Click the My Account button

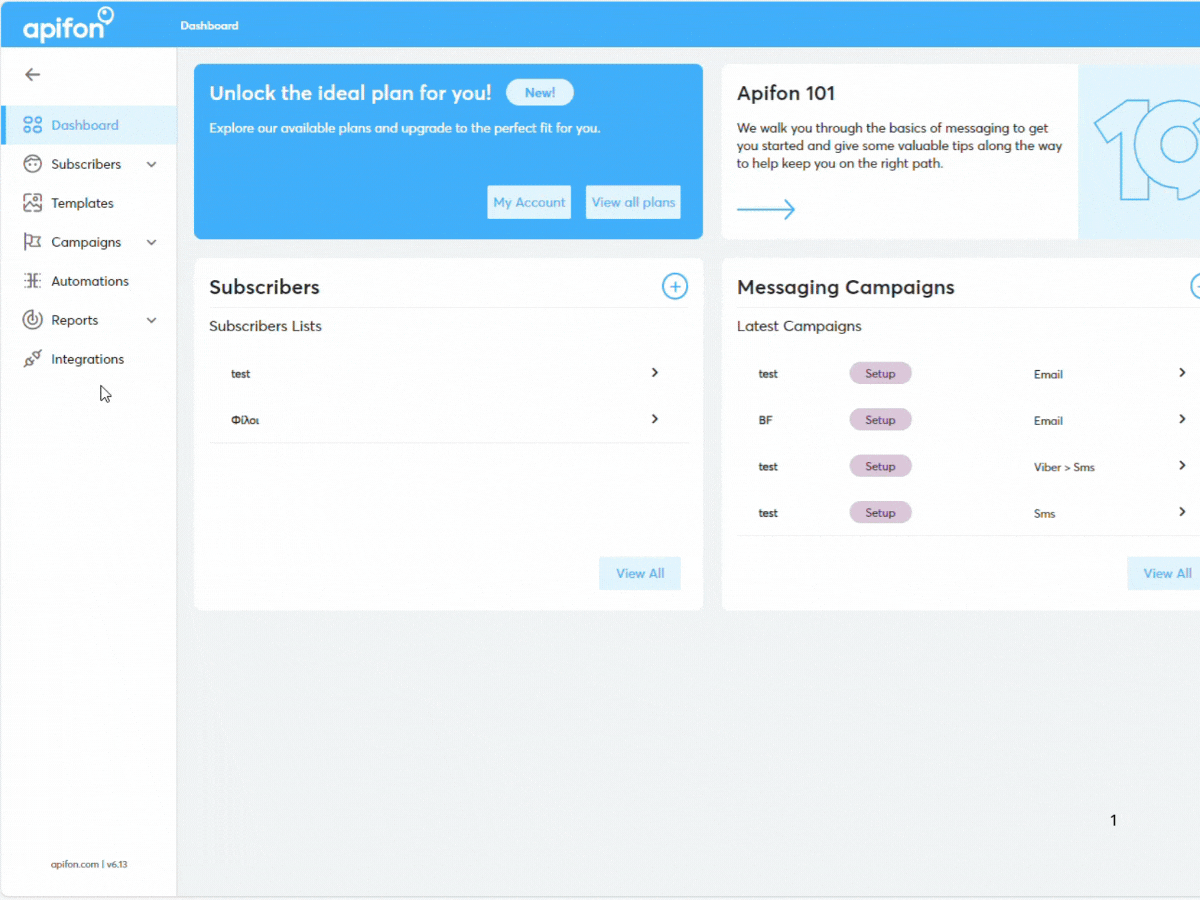point(529,201)
